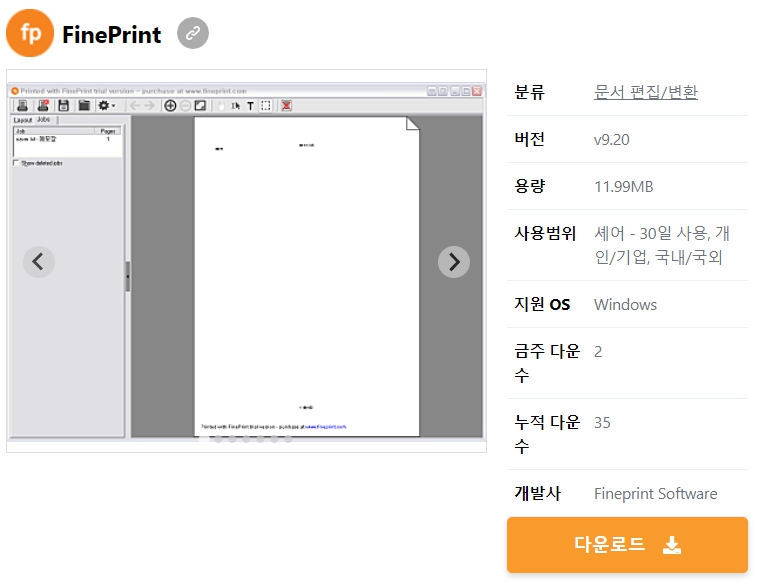Click the 사용범위 license text 셰어 - 30일 사용
This screenshot has width=757, height=586.
click(652, 233)
